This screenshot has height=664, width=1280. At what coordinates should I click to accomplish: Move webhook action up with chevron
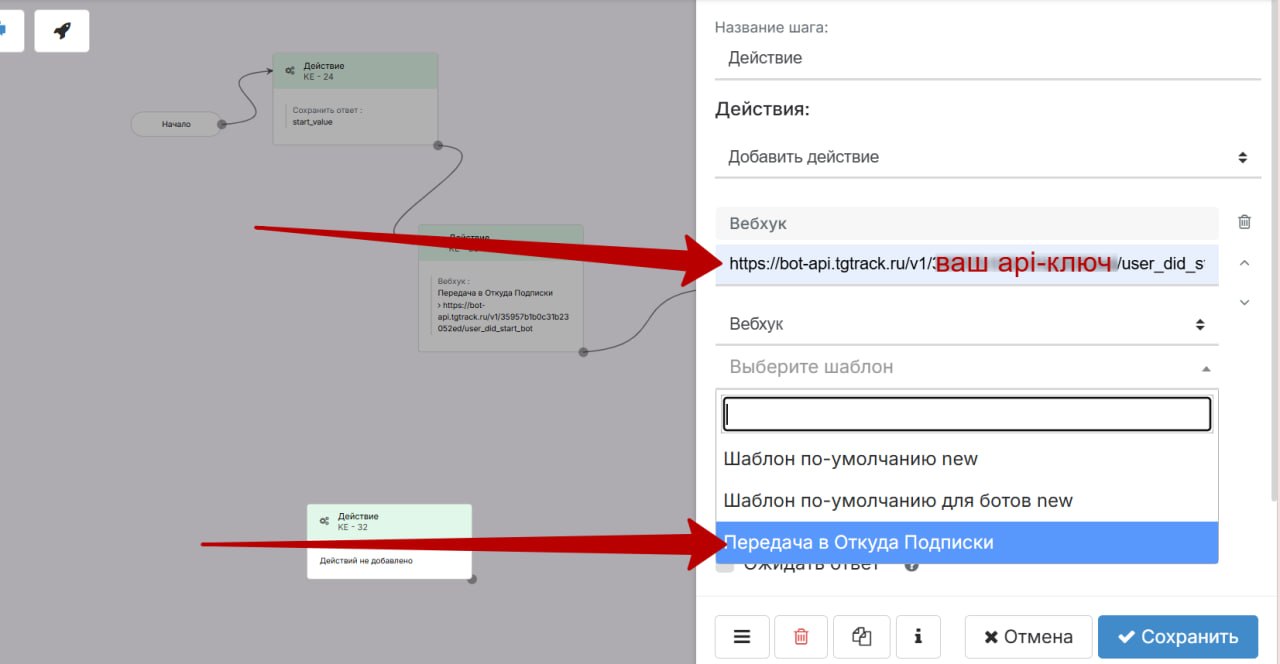tap(1244, 264)
